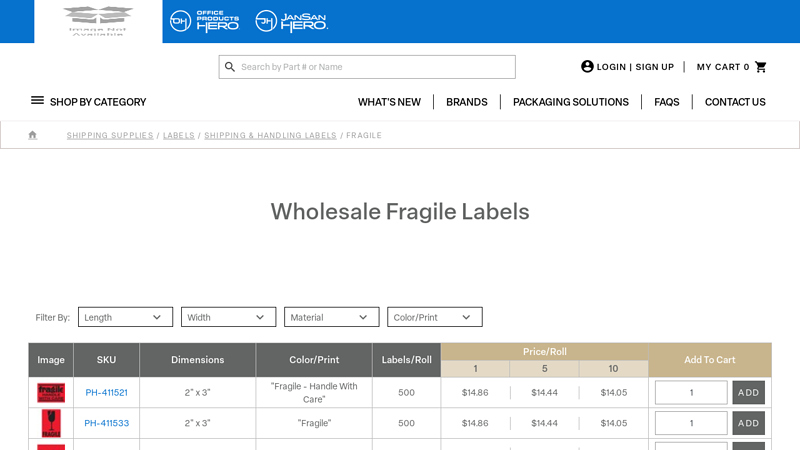Add PH-411521 to cart
The height and width of the screenshot is (450, 800).
click(x=748, y=392)
